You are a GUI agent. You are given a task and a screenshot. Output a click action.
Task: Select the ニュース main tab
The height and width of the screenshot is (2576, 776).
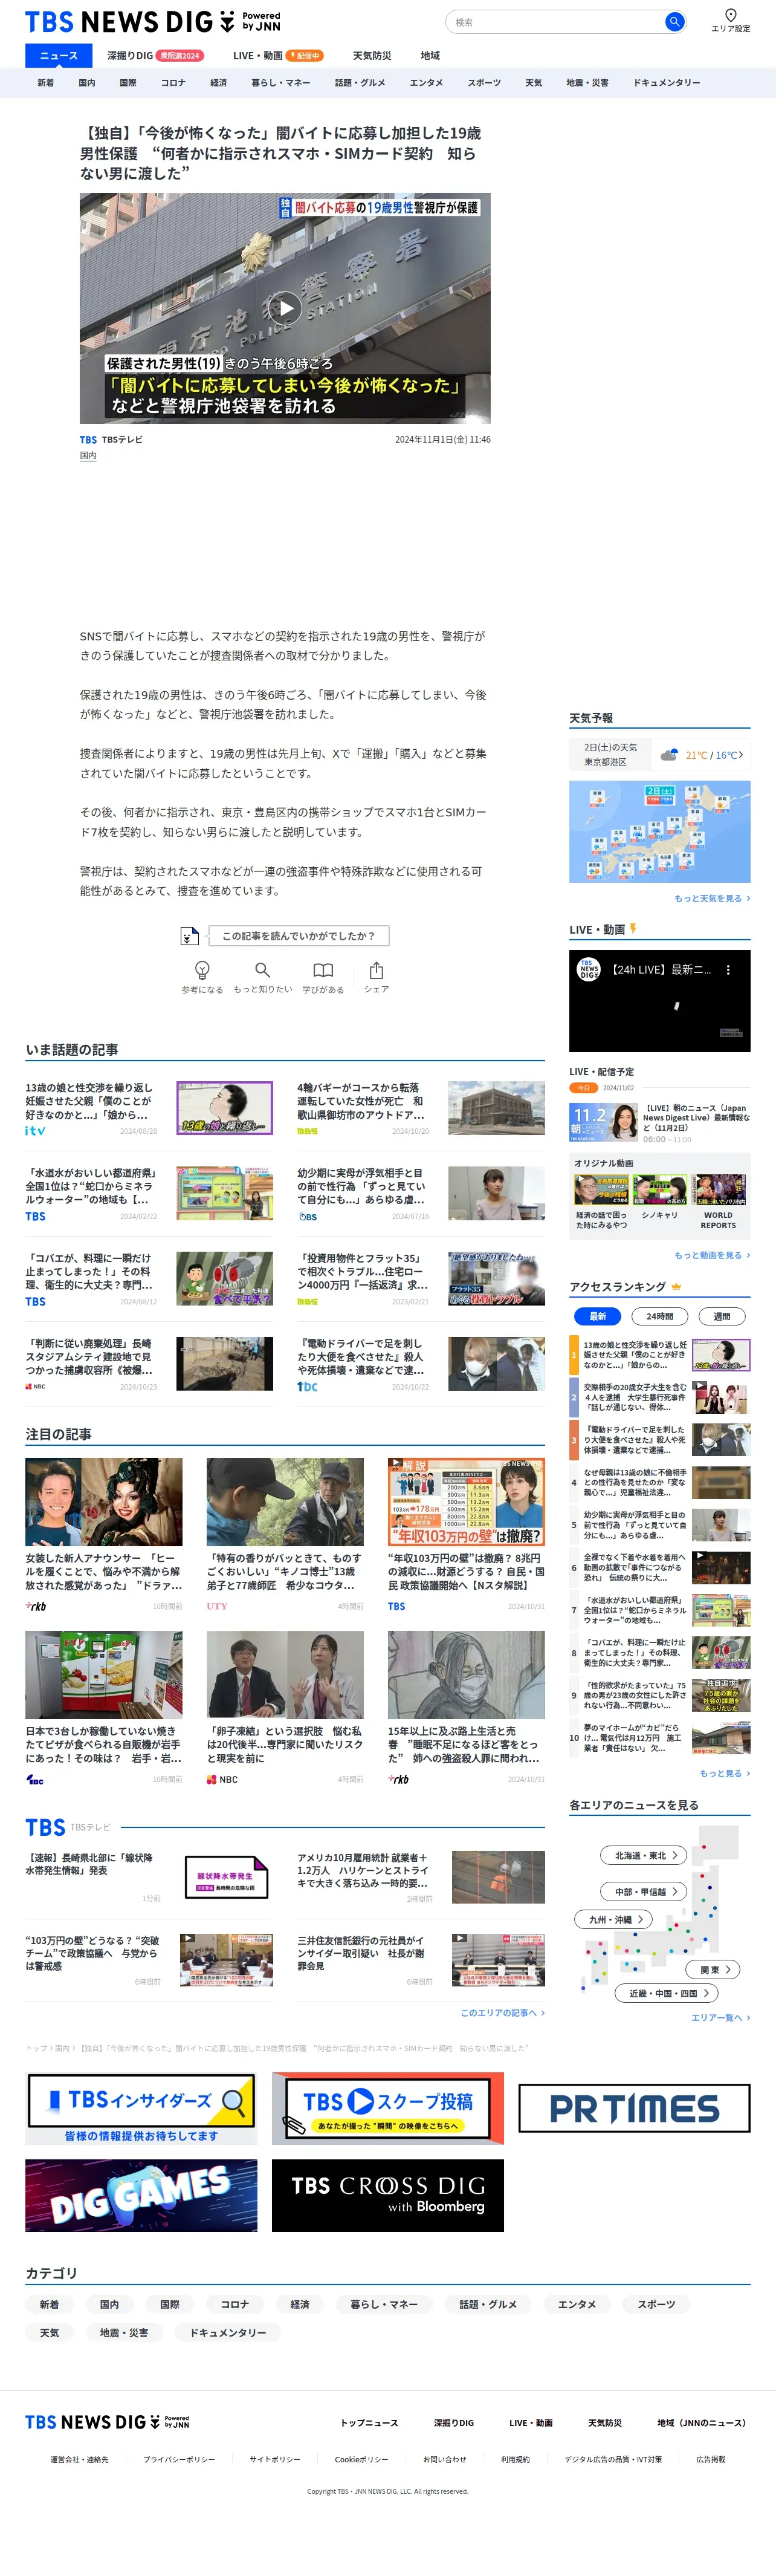coord(58,56)
